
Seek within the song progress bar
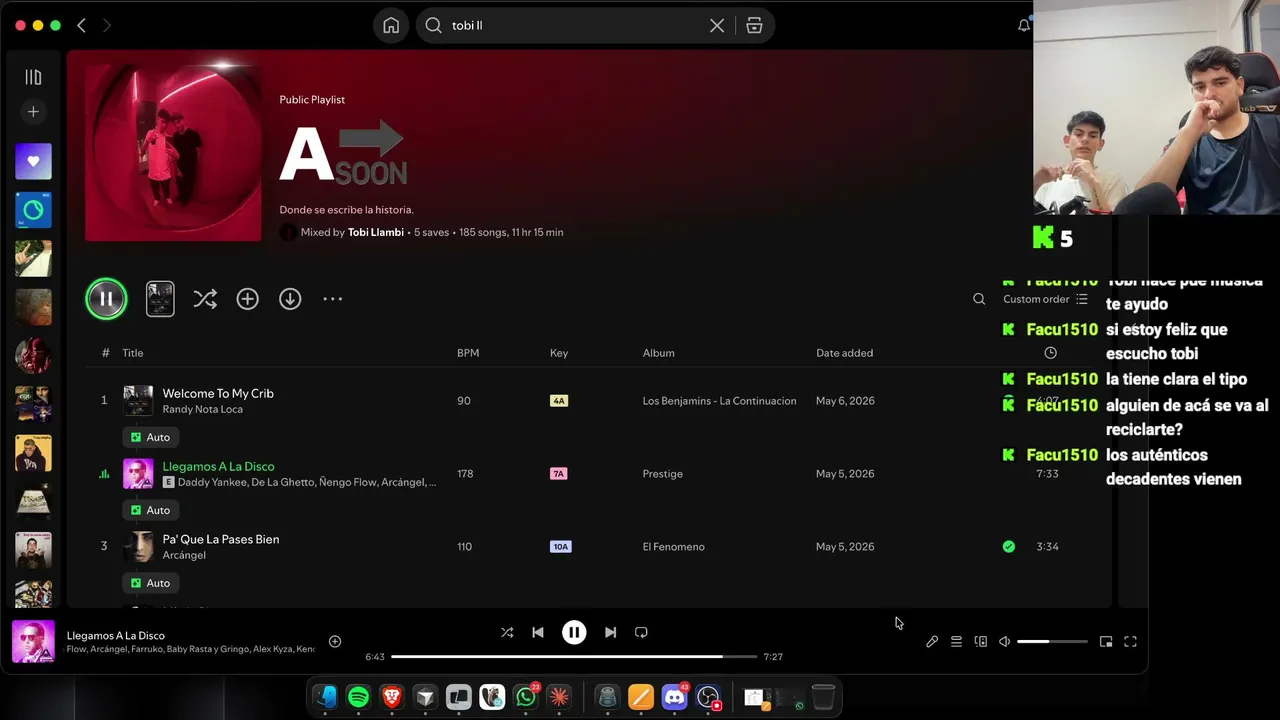(x=574, y=657)
